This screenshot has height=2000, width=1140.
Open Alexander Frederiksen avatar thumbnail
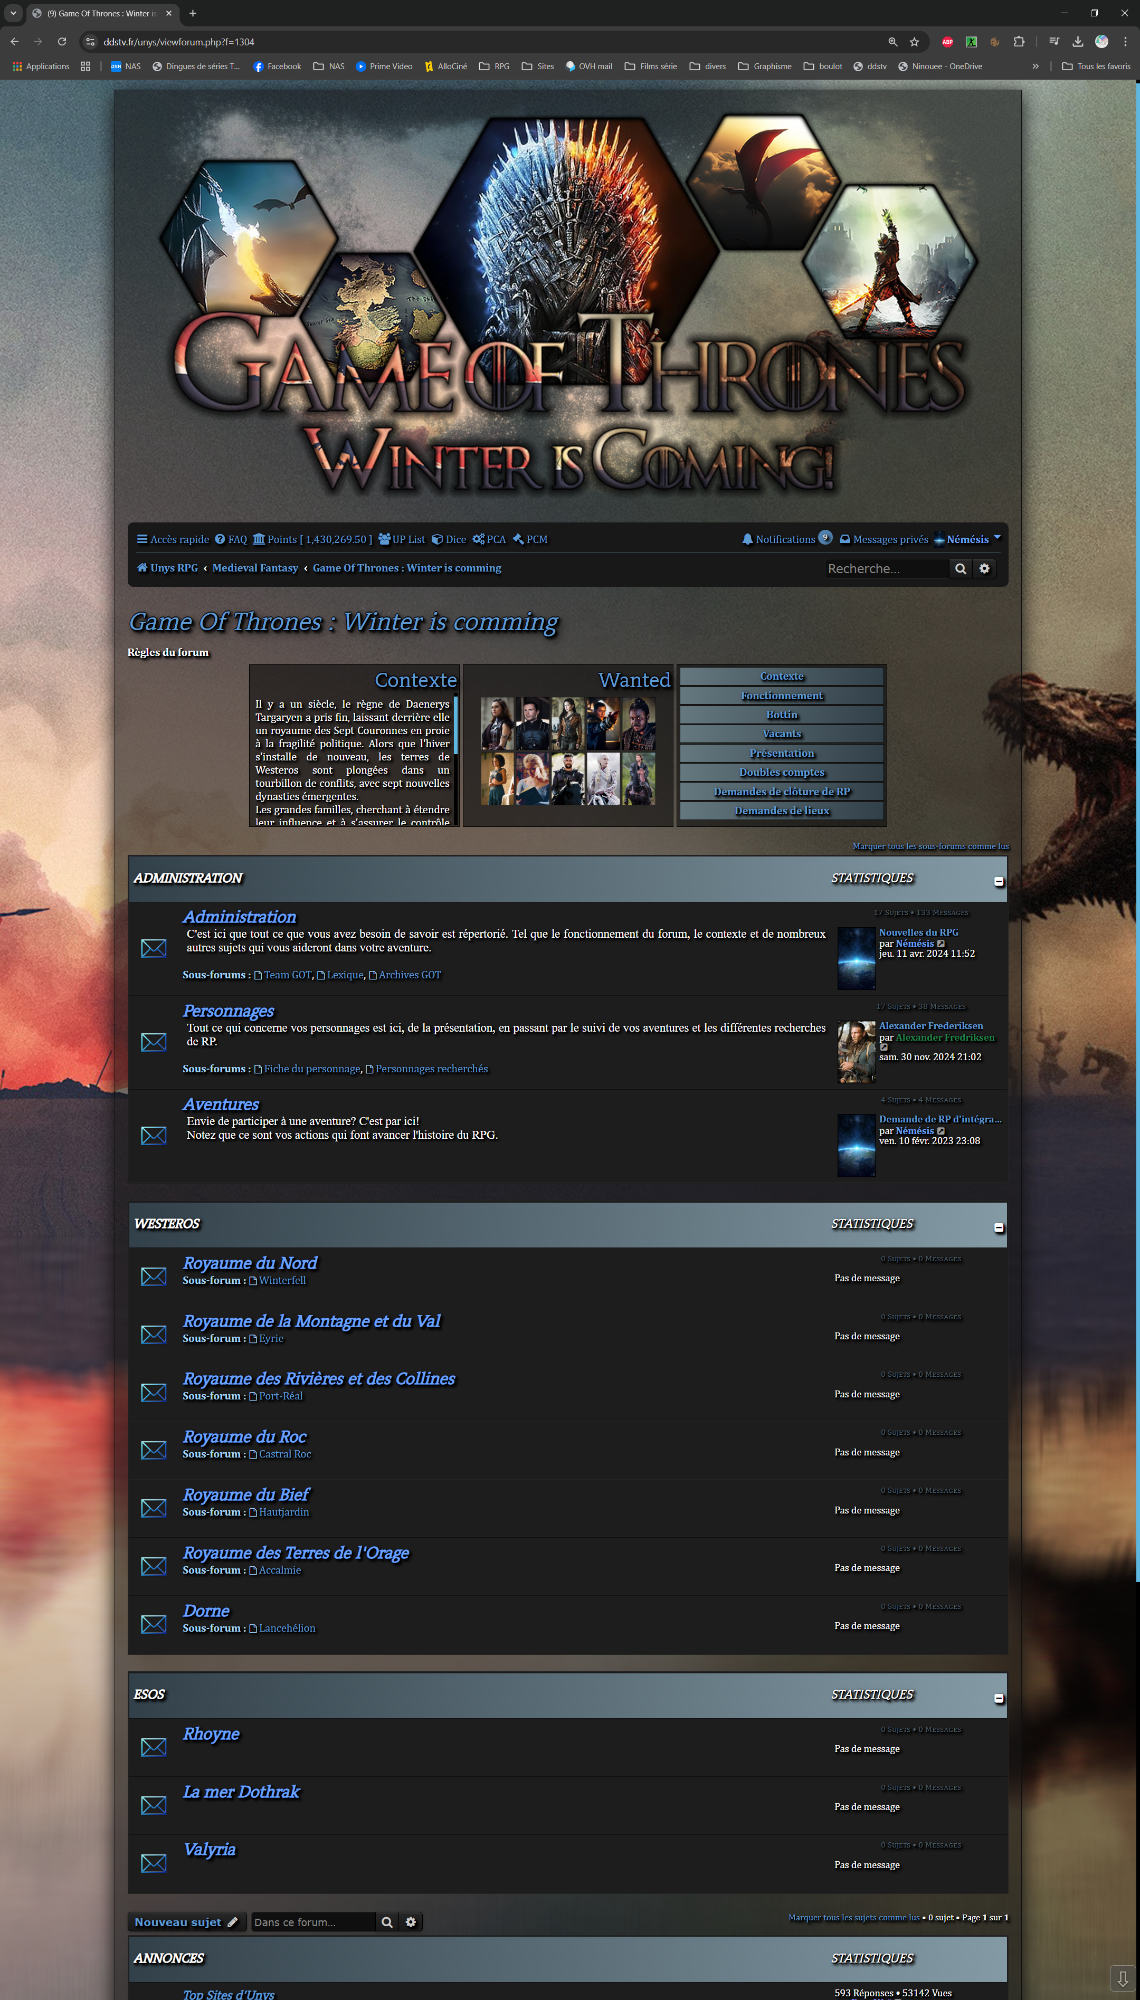[856, 1052]
